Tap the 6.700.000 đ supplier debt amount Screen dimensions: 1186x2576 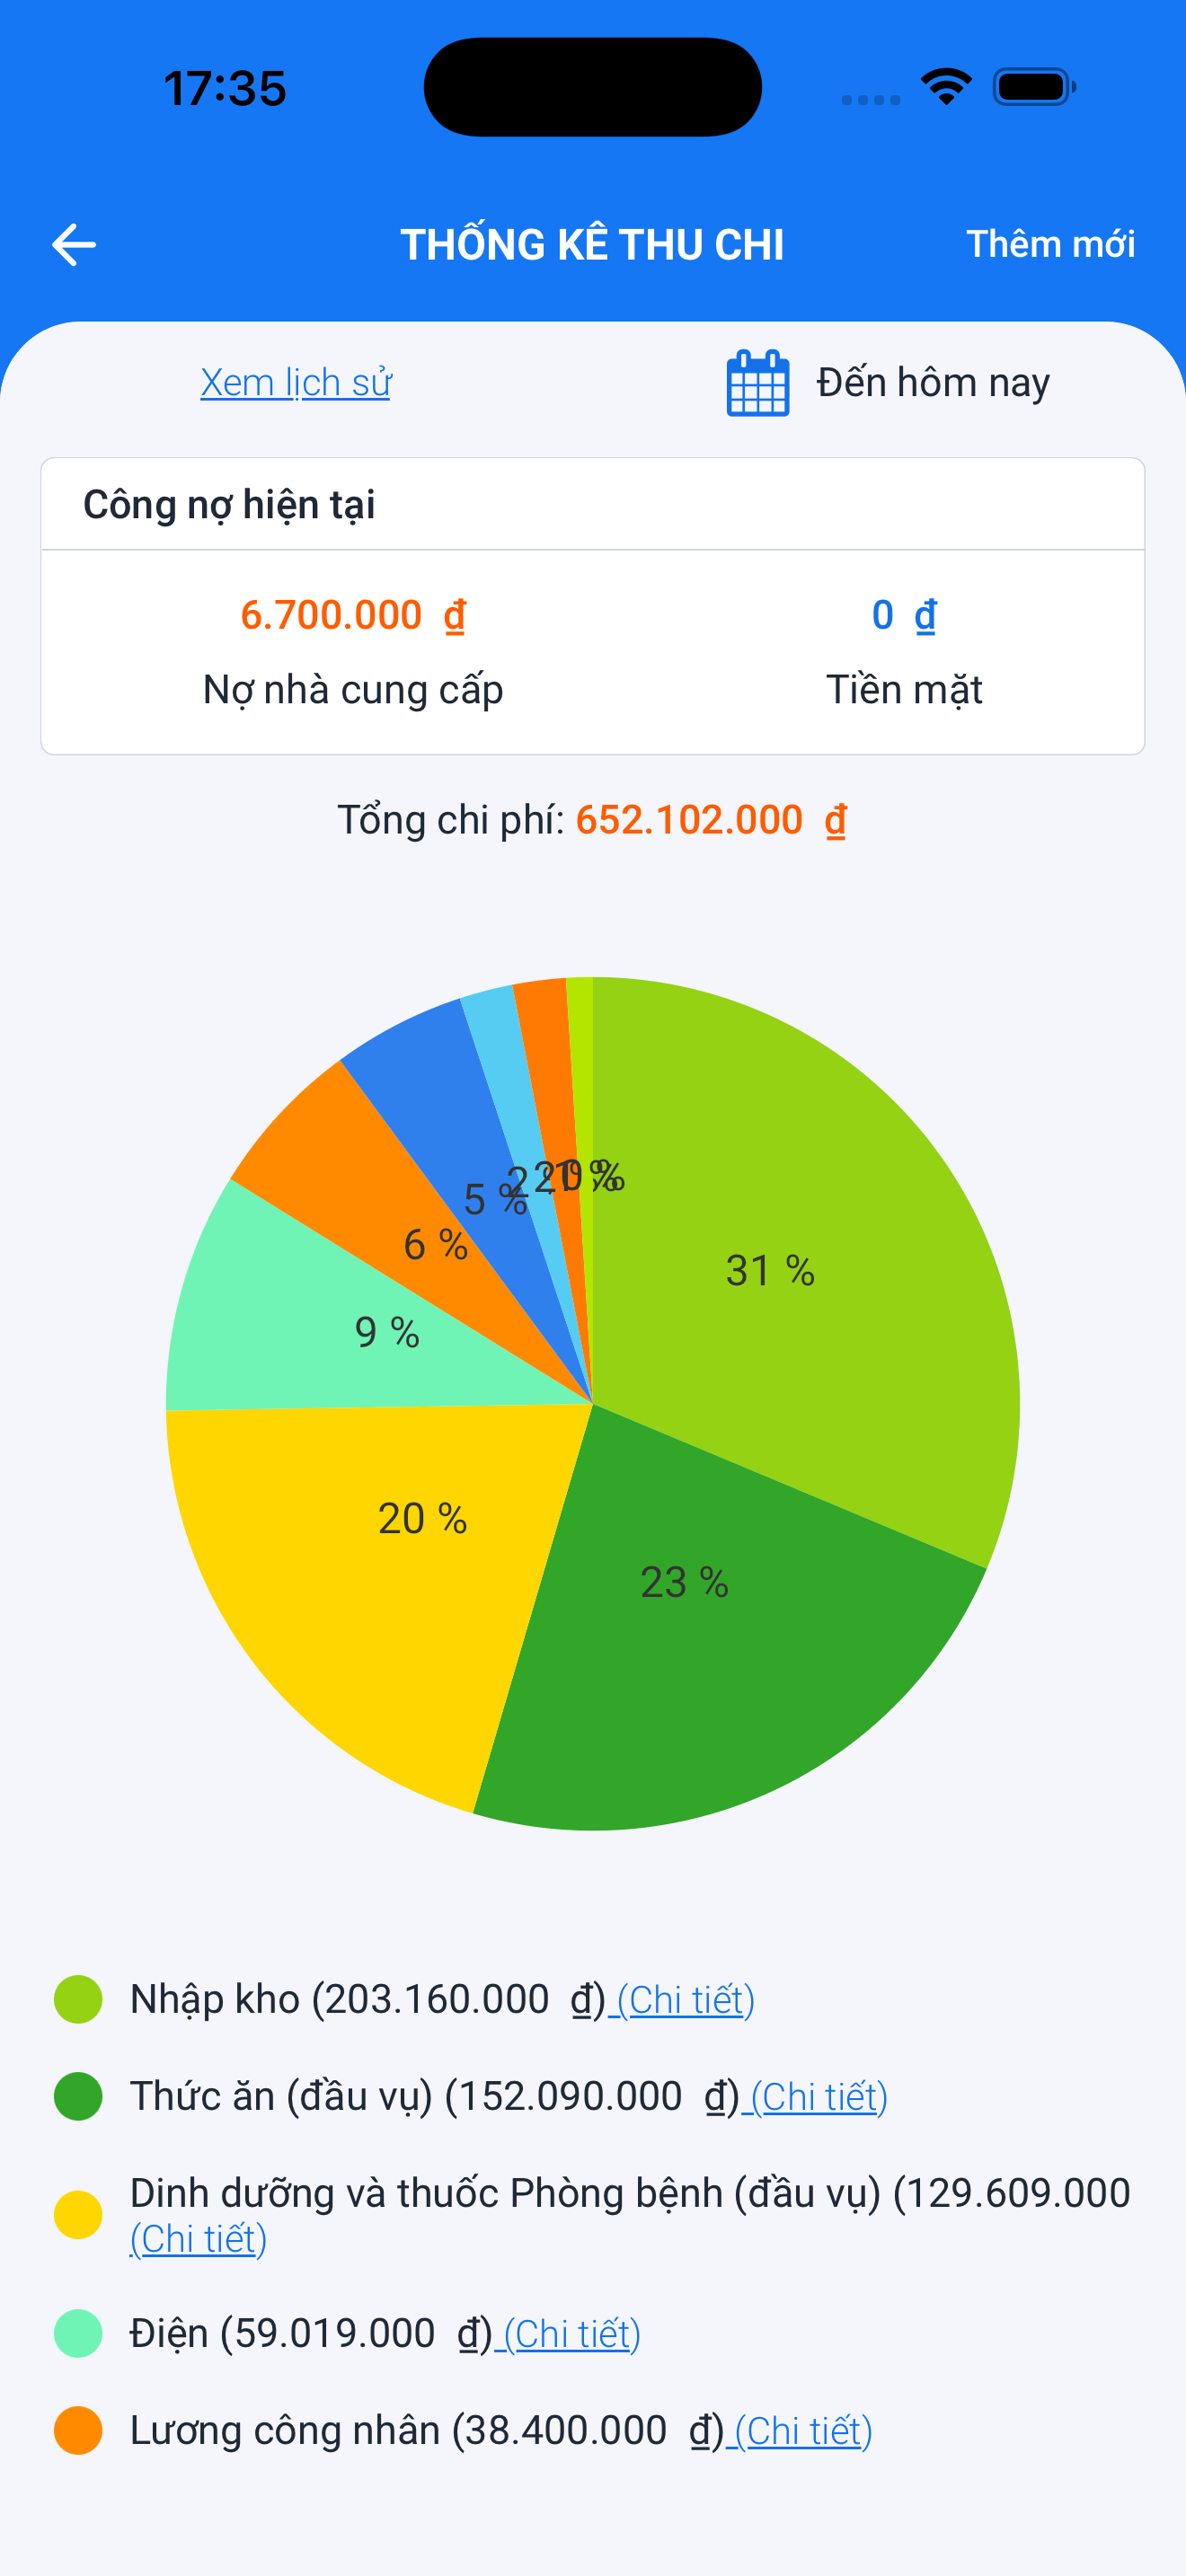353,615
